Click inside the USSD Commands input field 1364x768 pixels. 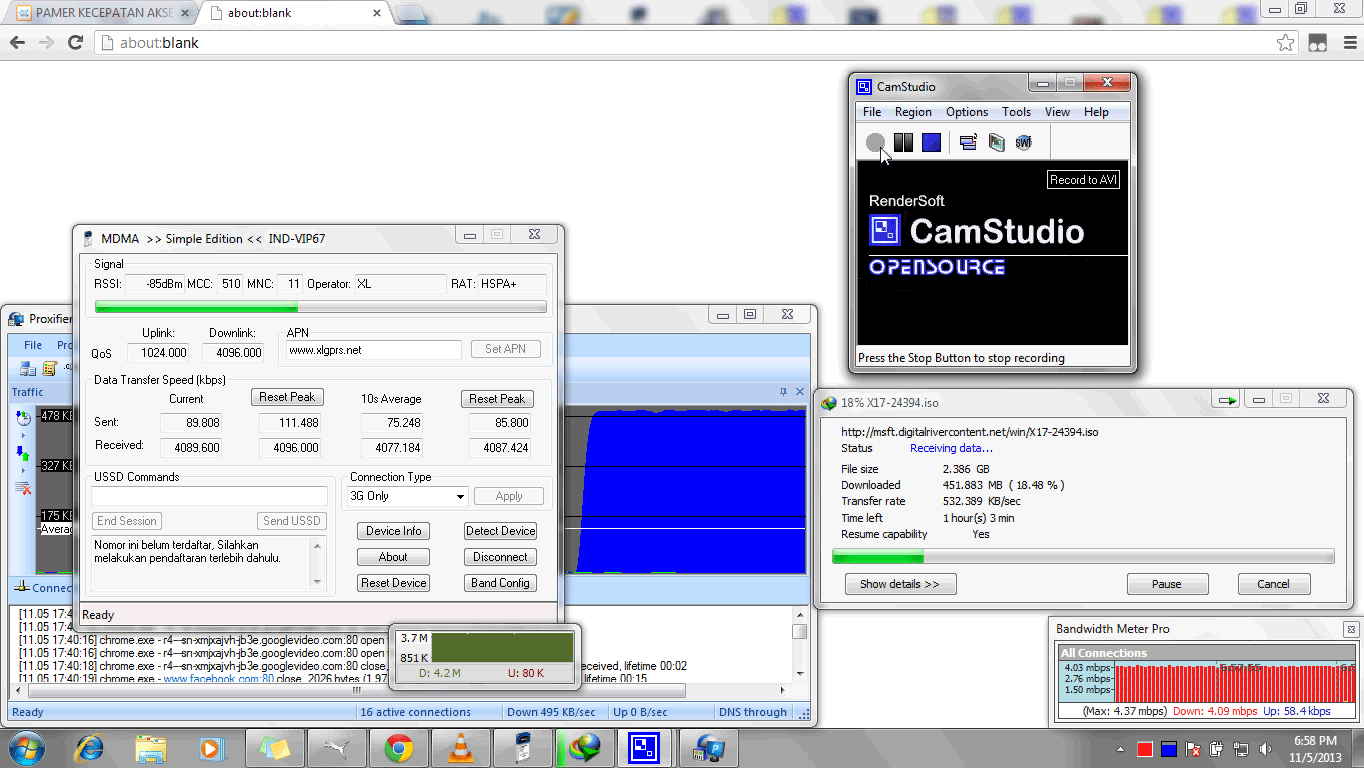(209, 496)
